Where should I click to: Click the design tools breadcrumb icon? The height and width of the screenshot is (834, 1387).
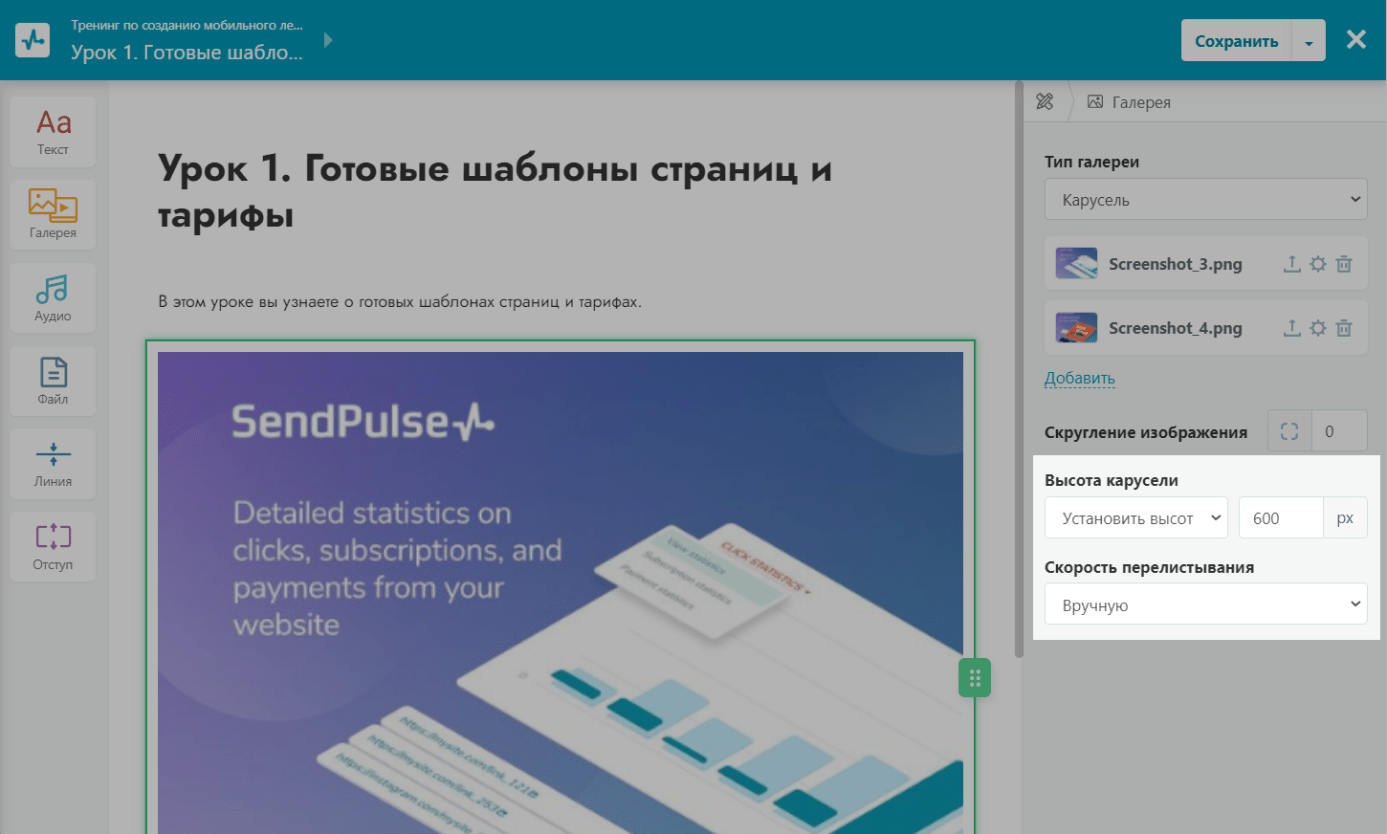[x=1045, y=101]
